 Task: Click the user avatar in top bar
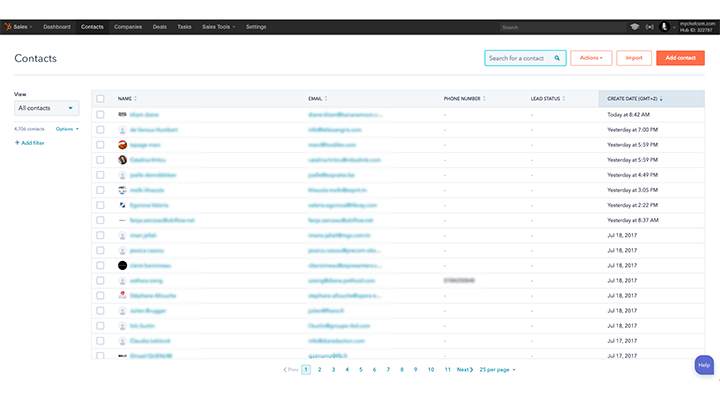coord(664,27)
